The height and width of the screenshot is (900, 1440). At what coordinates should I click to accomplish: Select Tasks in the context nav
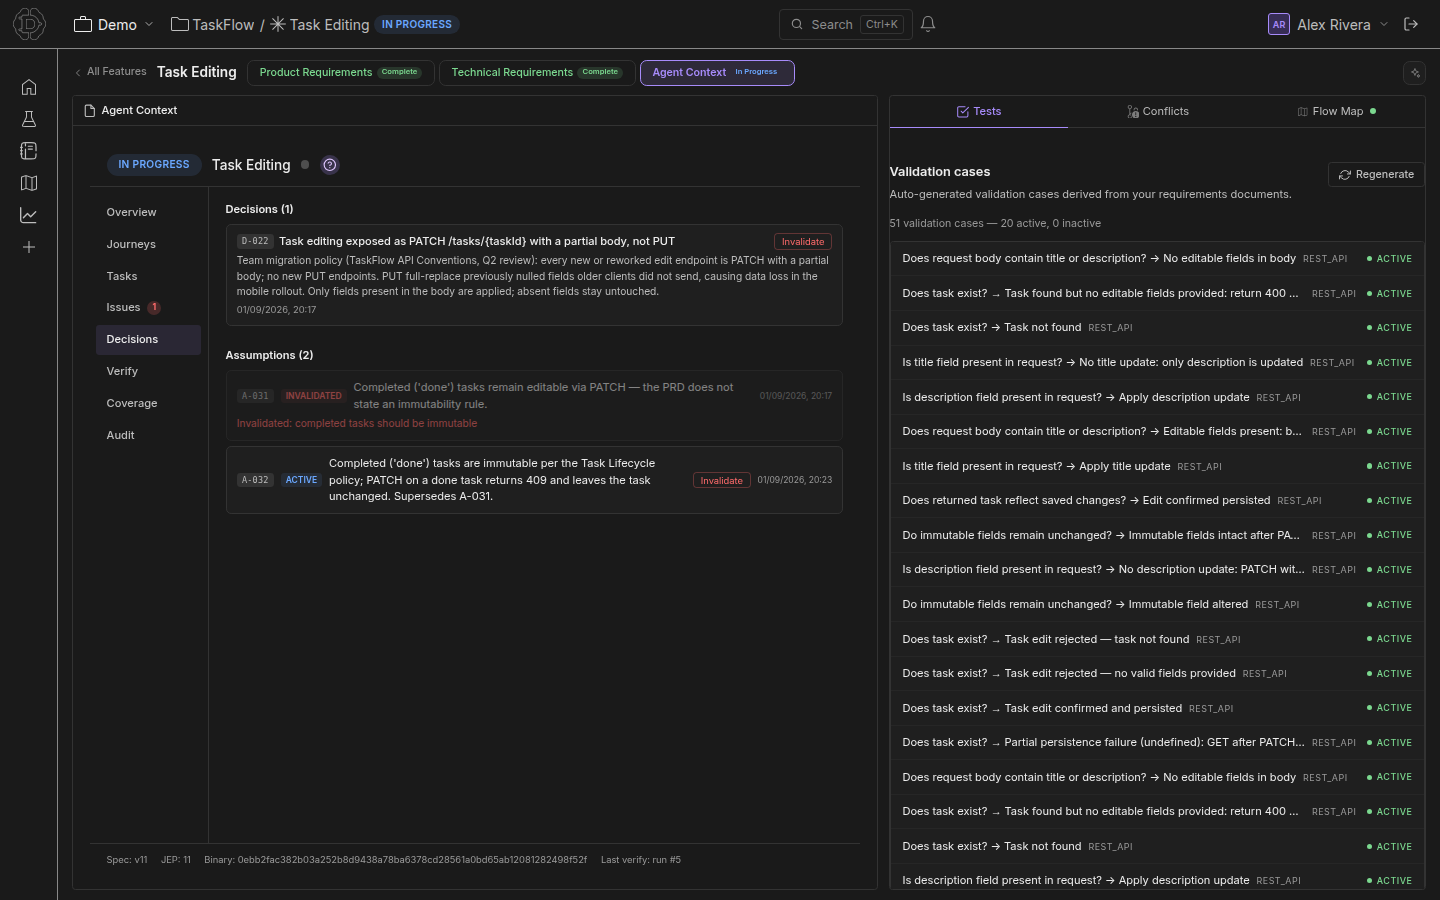[148, 276]
